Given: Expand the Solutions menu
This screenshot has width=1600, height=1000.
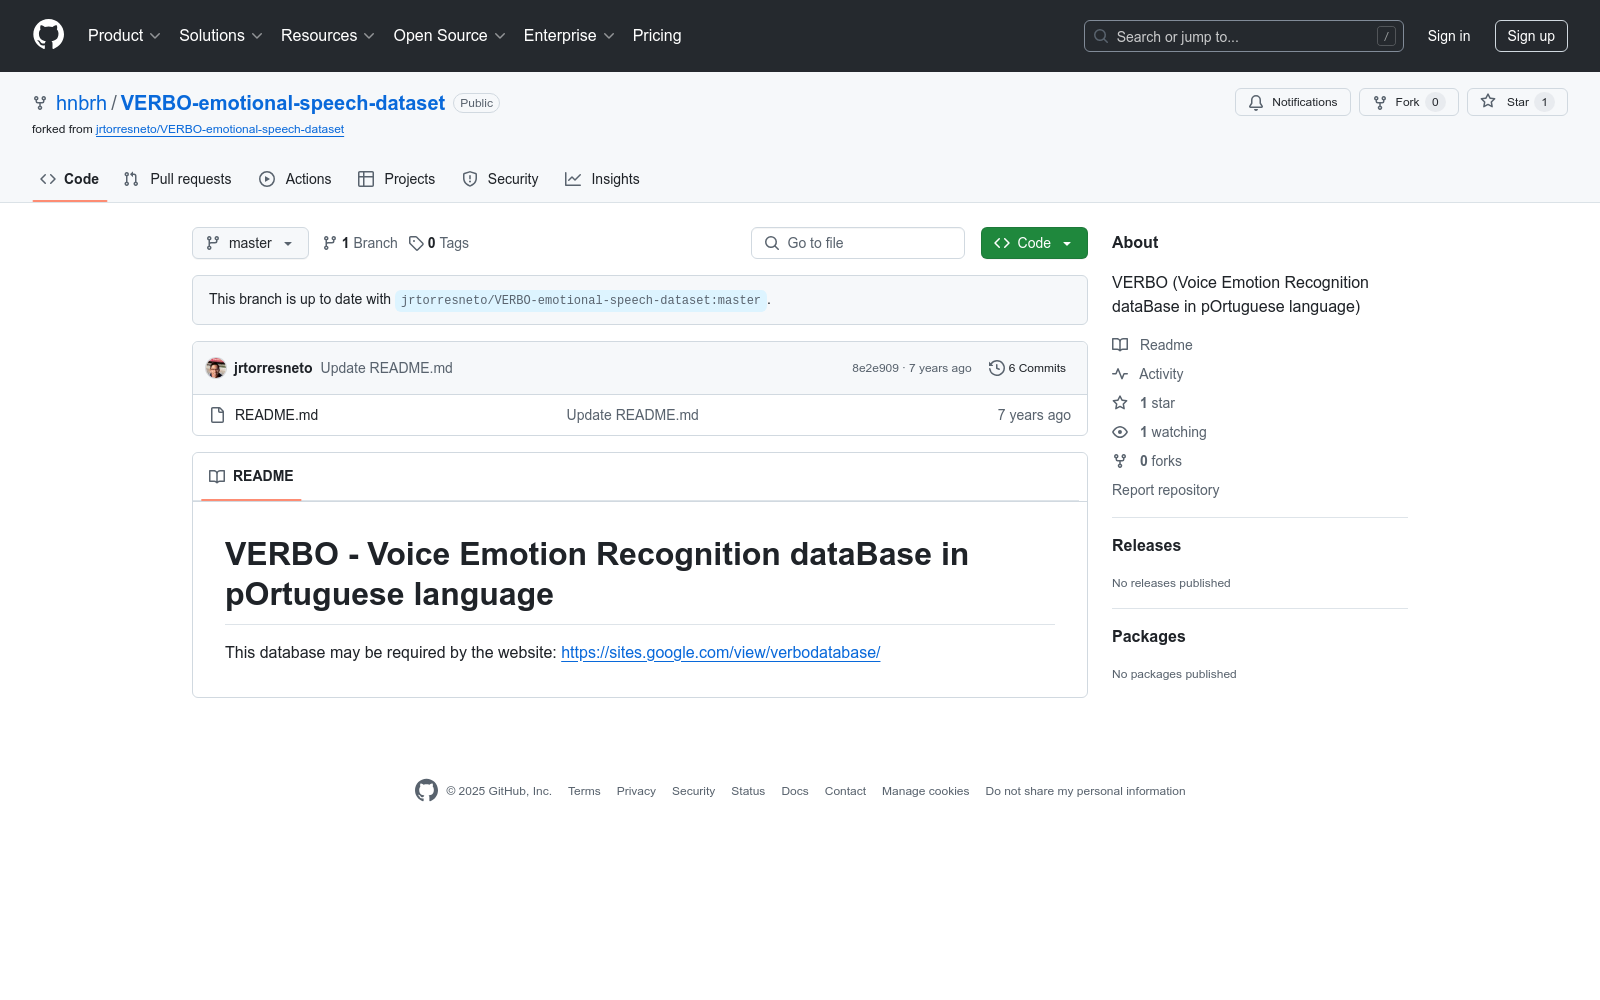Looking at the screenshot, I should (221, 36).
